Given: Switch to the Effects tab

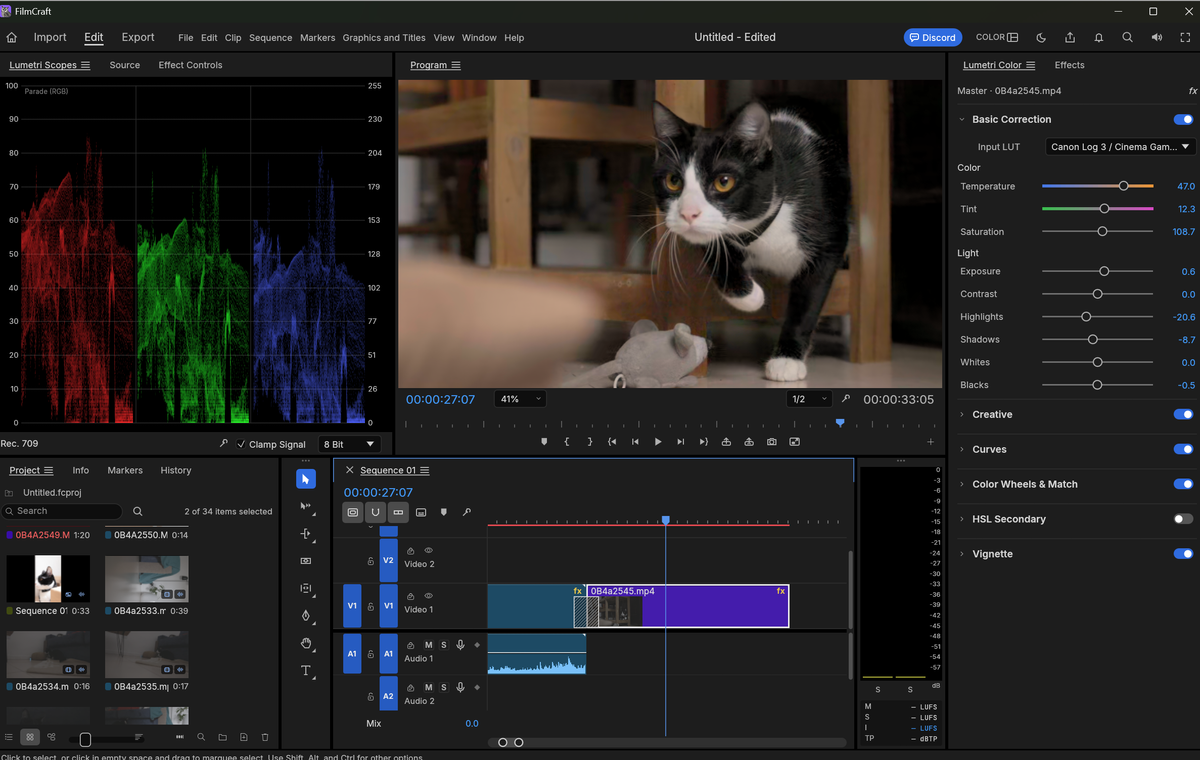Looking at the screenshot, I should point(1069,65).
